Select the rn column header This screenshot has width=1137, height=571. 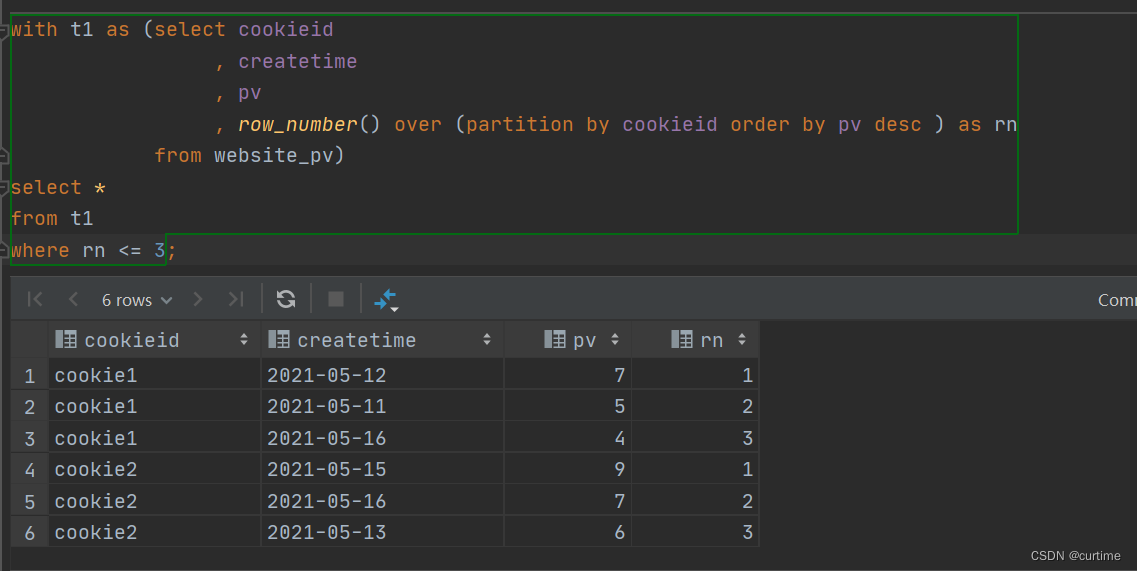tap(695, 340)
